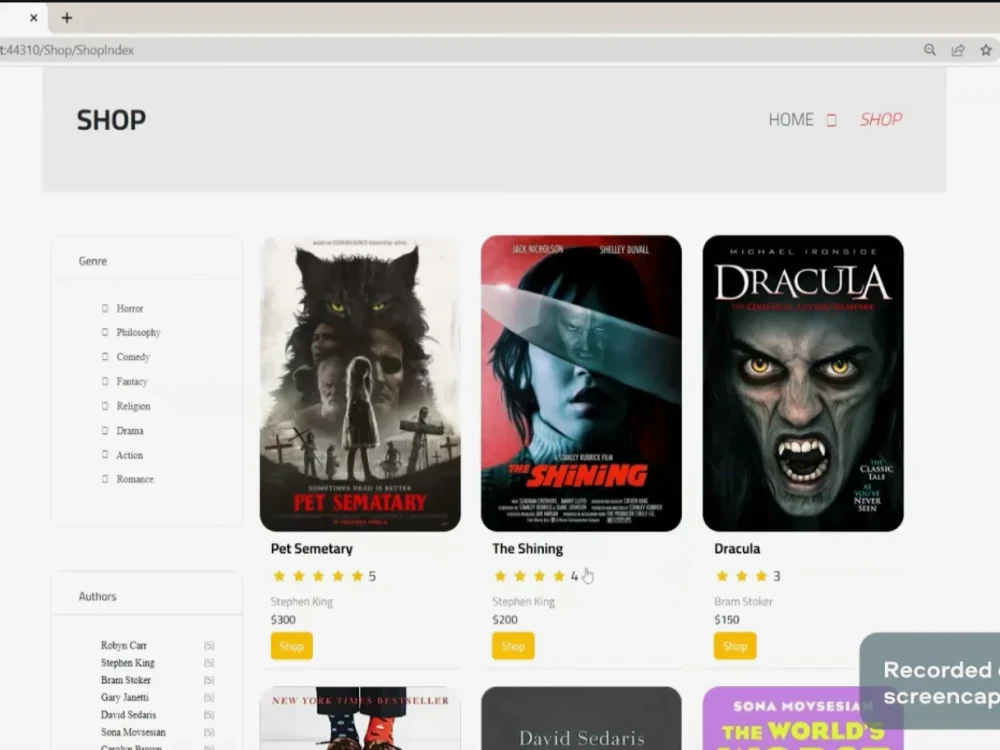Open the David Sedaris book cover
Screen dimensions: 1000x750
click(581, 718)
